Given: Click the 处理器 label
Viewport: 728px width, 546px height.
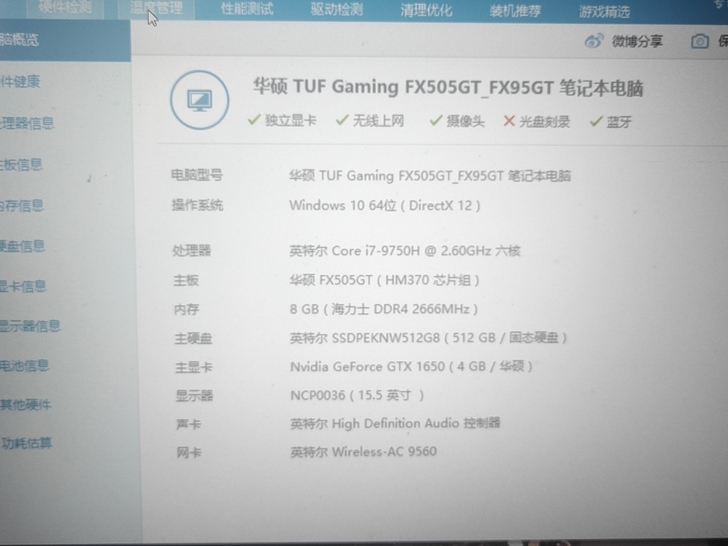Looking at the screenshot, I should click(x=192, y=251).
